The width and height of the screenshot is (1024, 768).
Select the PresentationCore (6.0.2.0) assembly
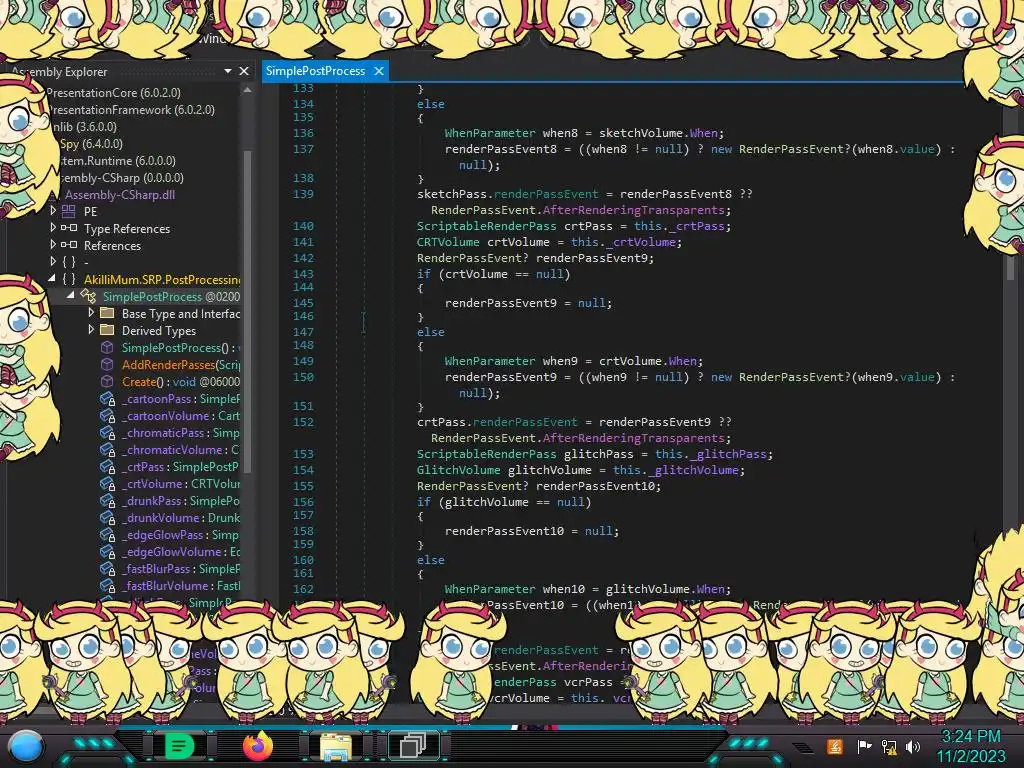pos(114,93)
